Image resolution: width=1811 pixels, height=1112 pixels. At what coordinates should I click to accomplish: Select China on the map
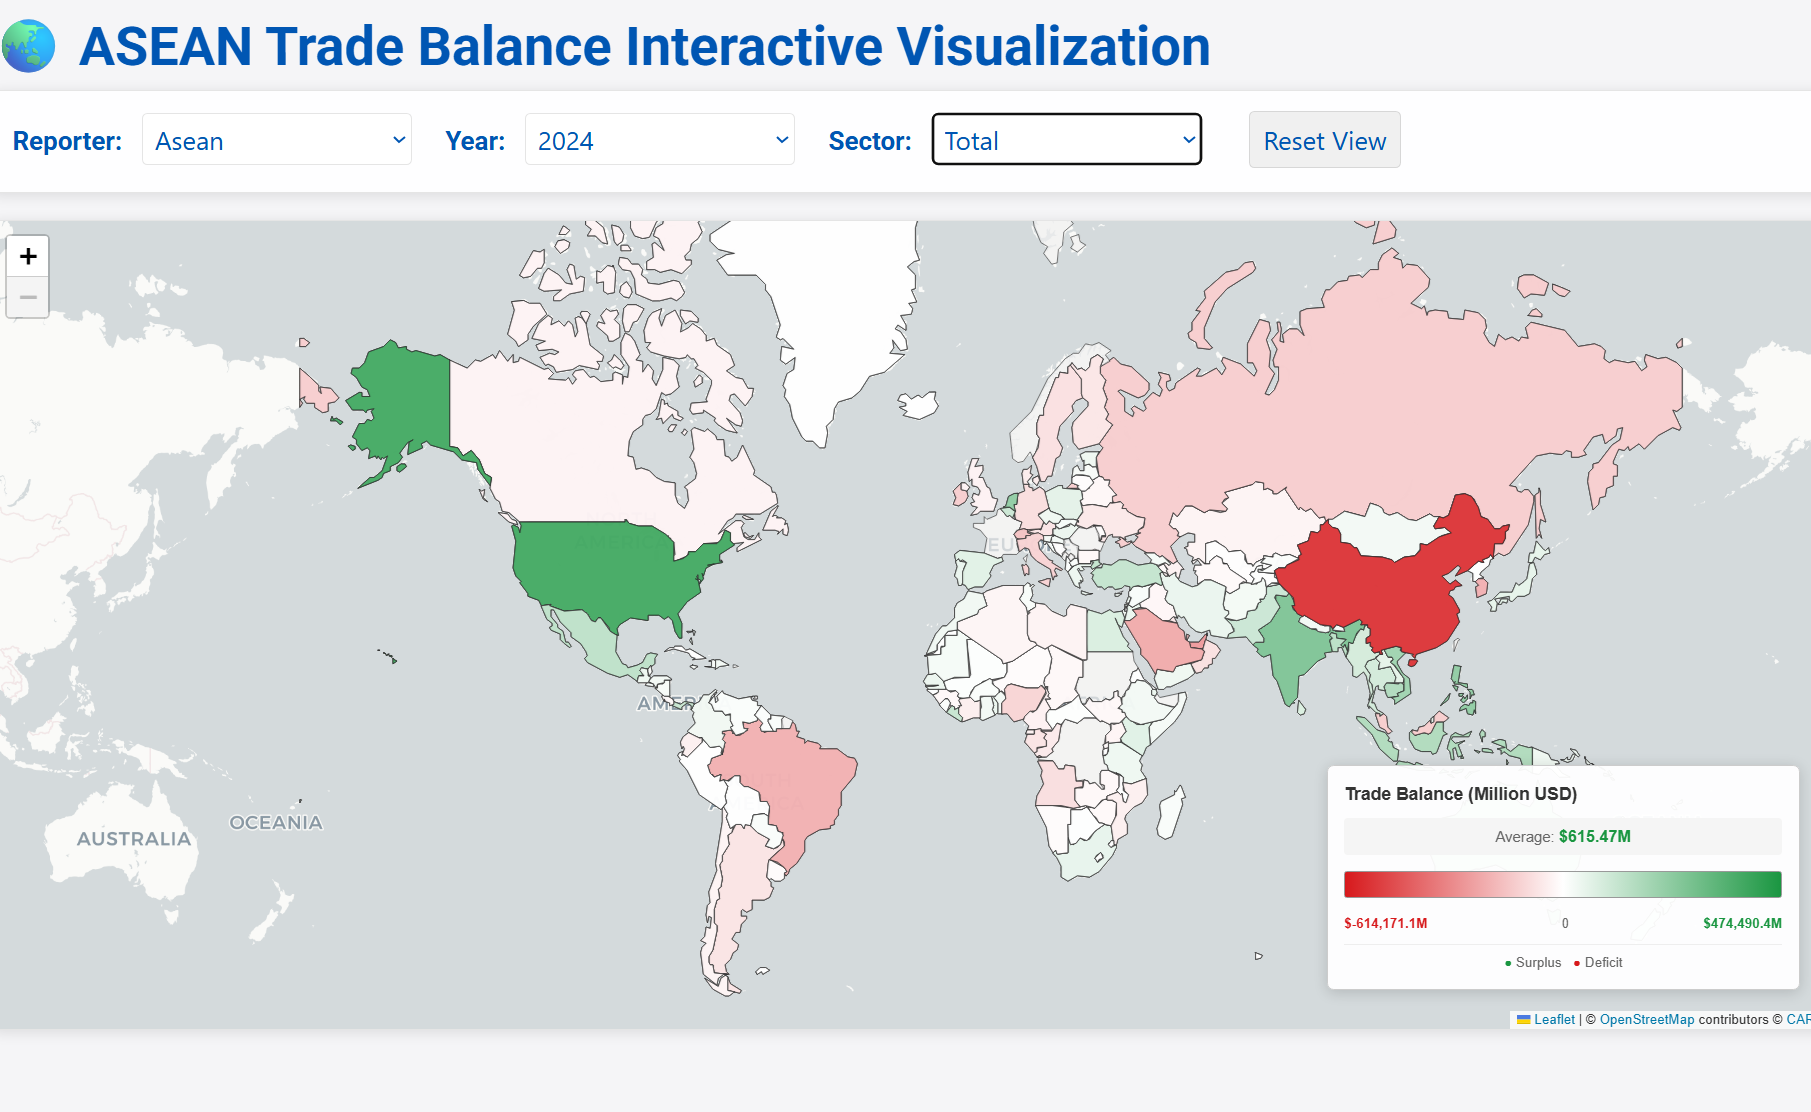(x=1390, y=590)
